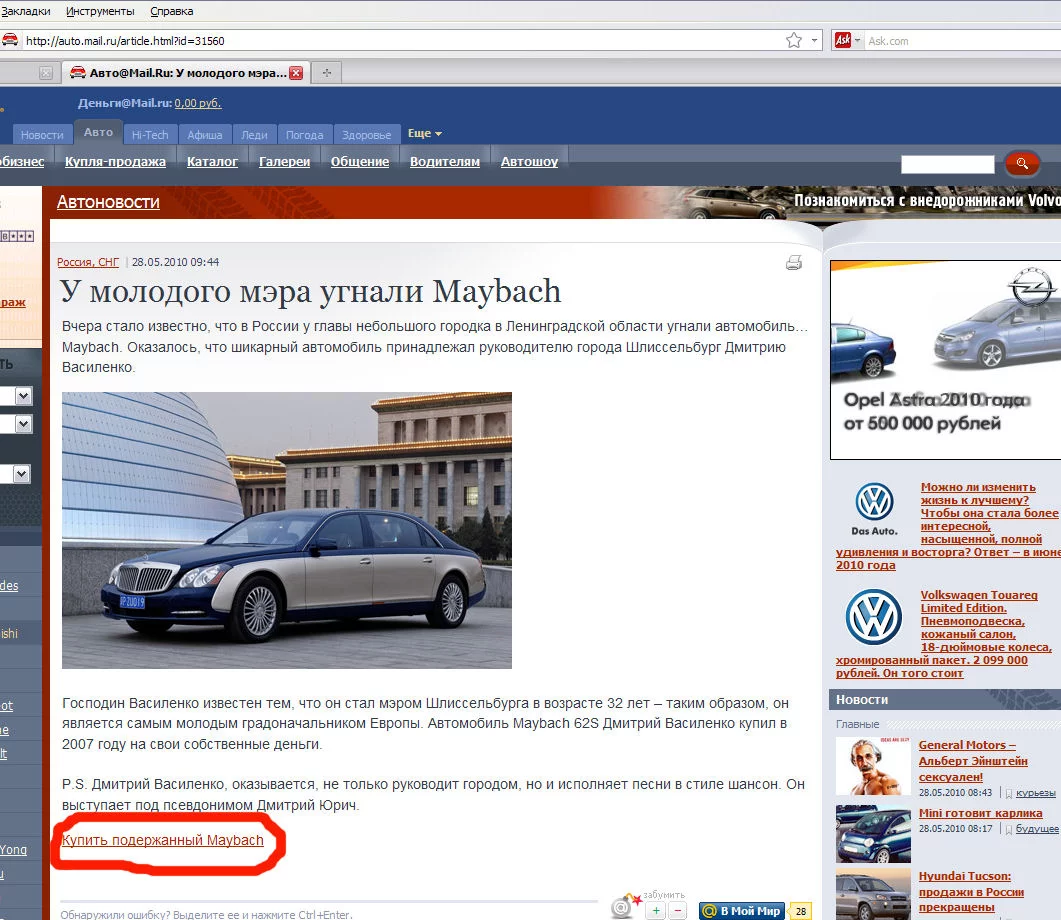1061x920 pixels.
Task: Click the blue Mini car thumbnail
Action: 873,833
